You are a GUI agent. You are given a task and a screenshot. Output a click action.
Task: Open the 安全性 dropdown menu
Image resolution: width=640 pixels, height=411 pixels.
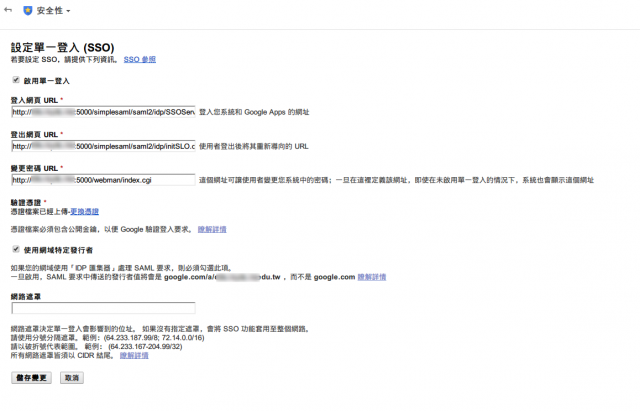pos(53,11)
